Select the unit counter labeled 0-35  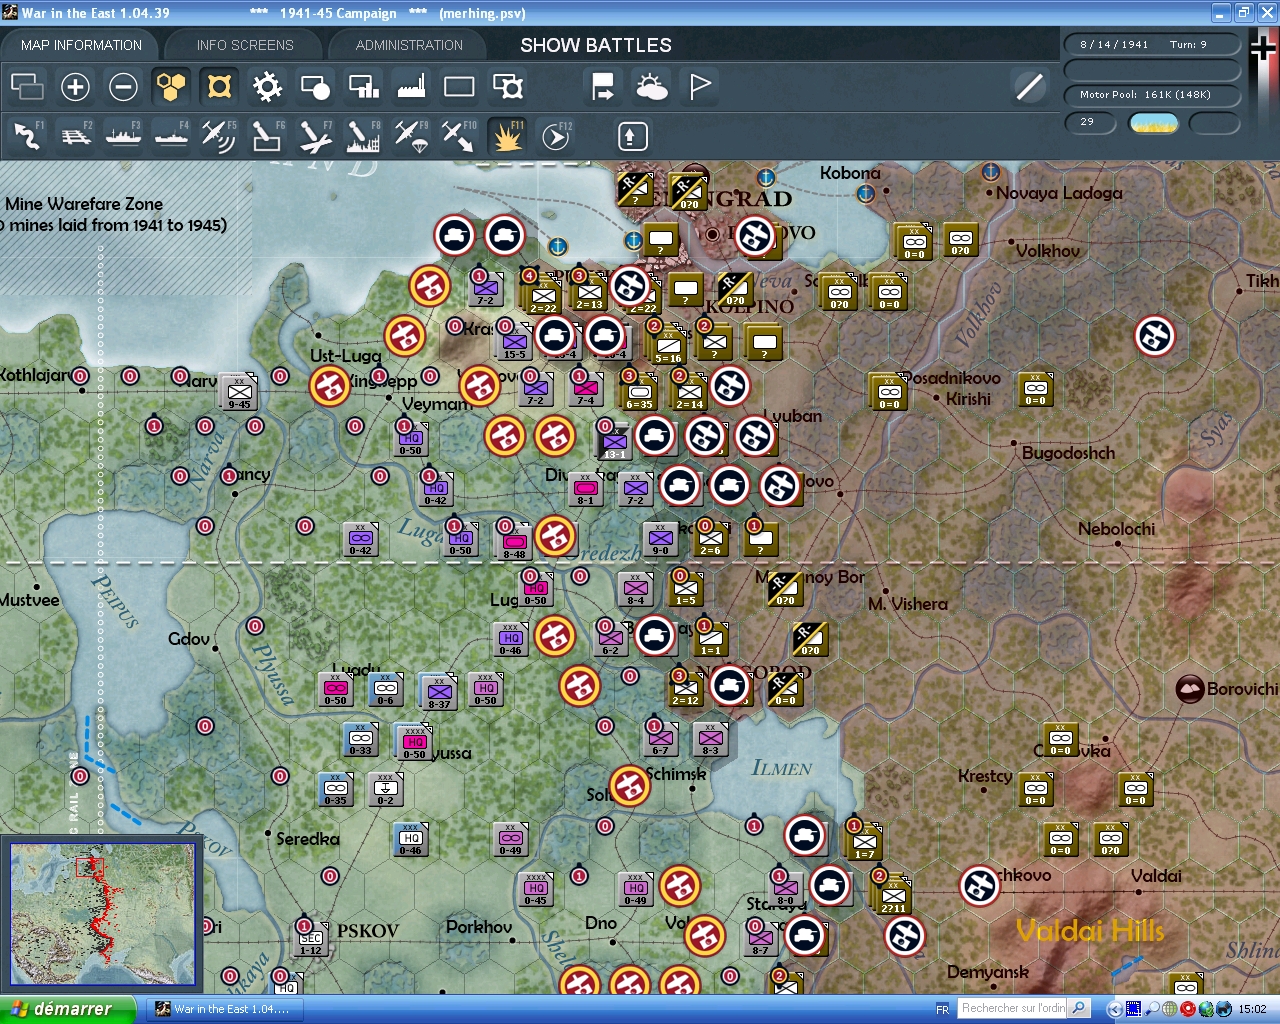click(336, 788)
